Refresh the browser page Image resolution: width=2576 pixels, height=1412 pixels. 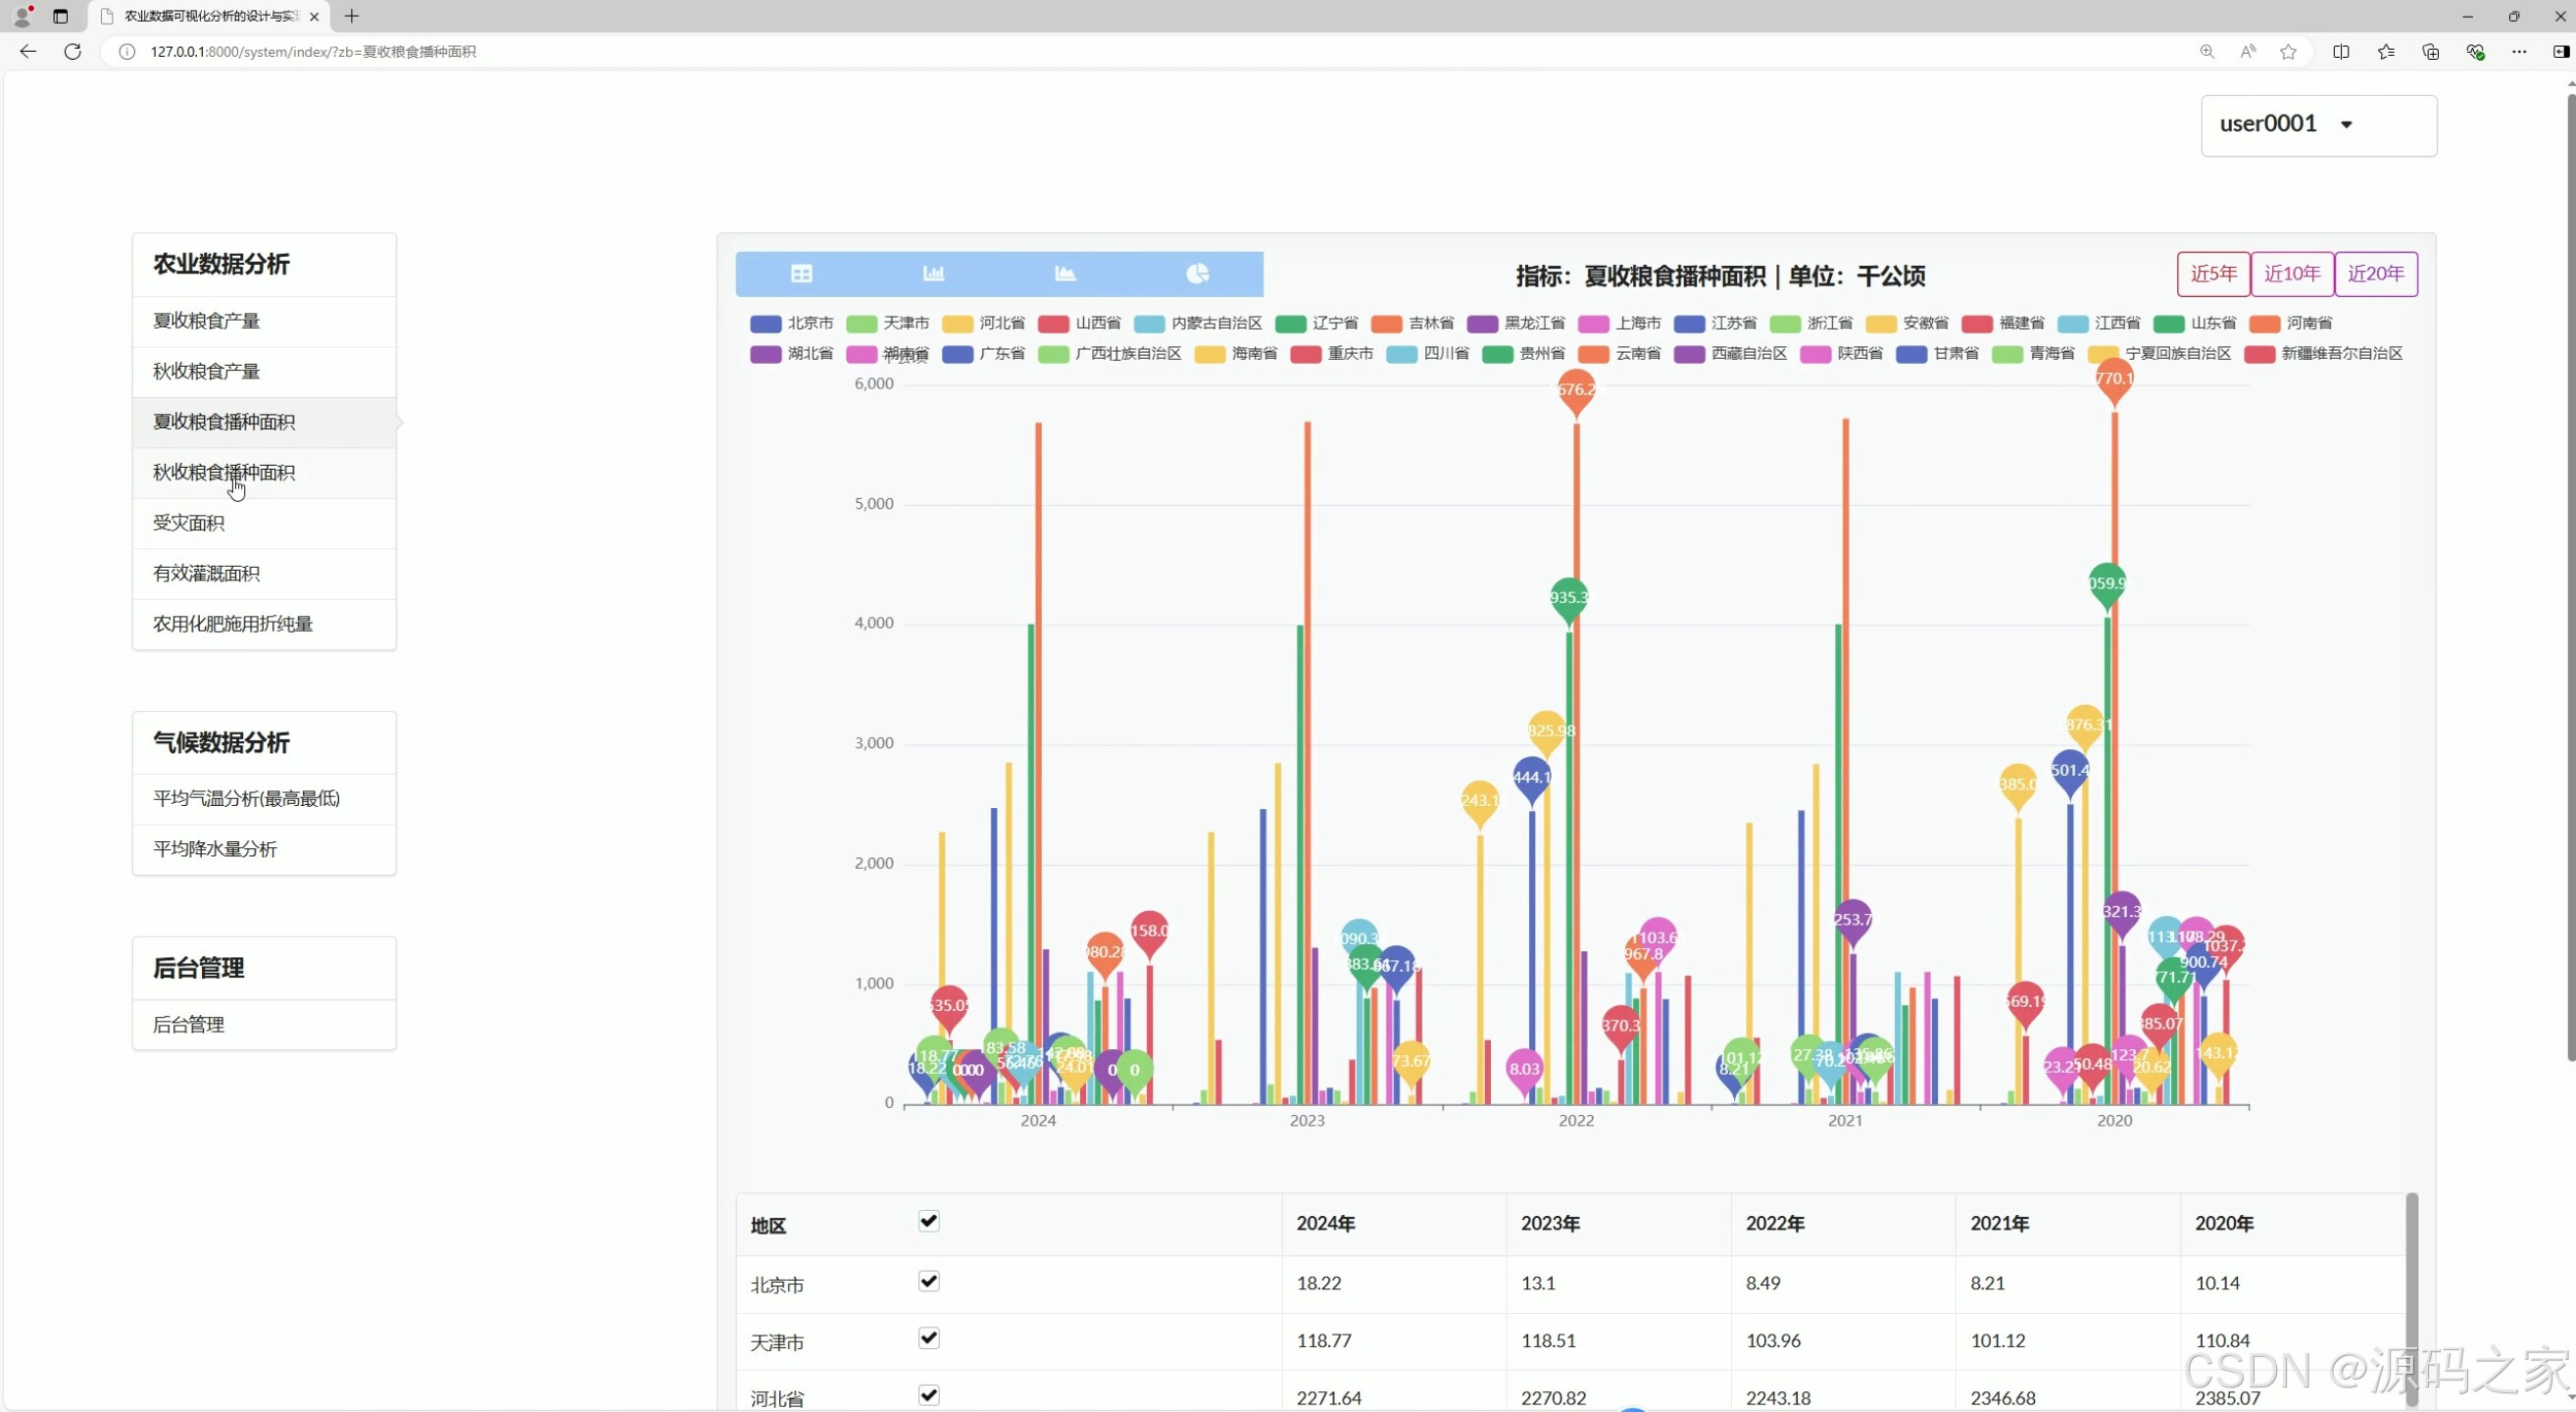point(72,51)
